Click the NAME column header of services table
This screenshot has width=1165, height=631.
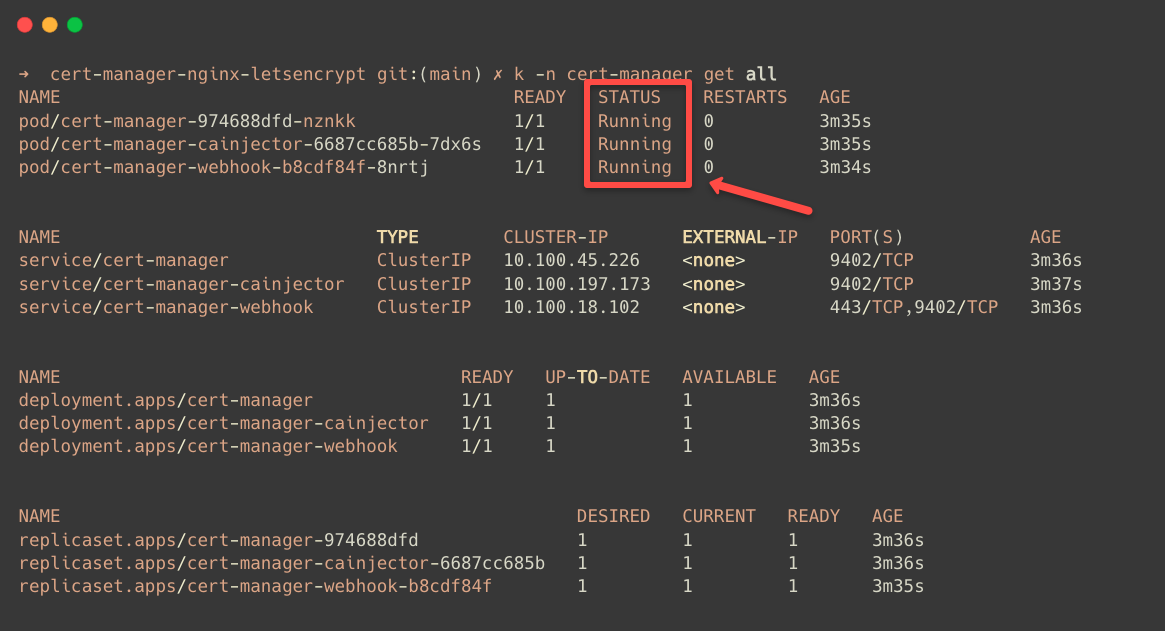point(39,236)
